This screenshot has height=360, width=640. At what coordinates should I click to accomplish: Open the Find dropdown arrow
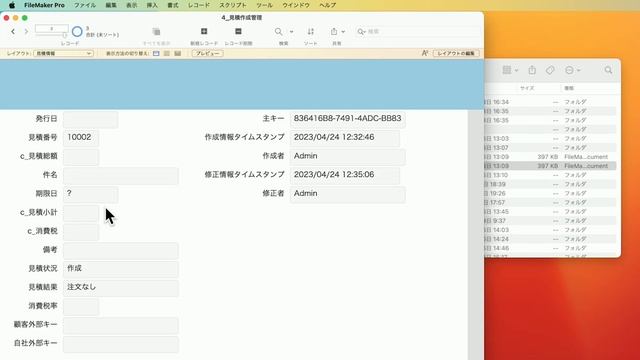coord(291,31)
